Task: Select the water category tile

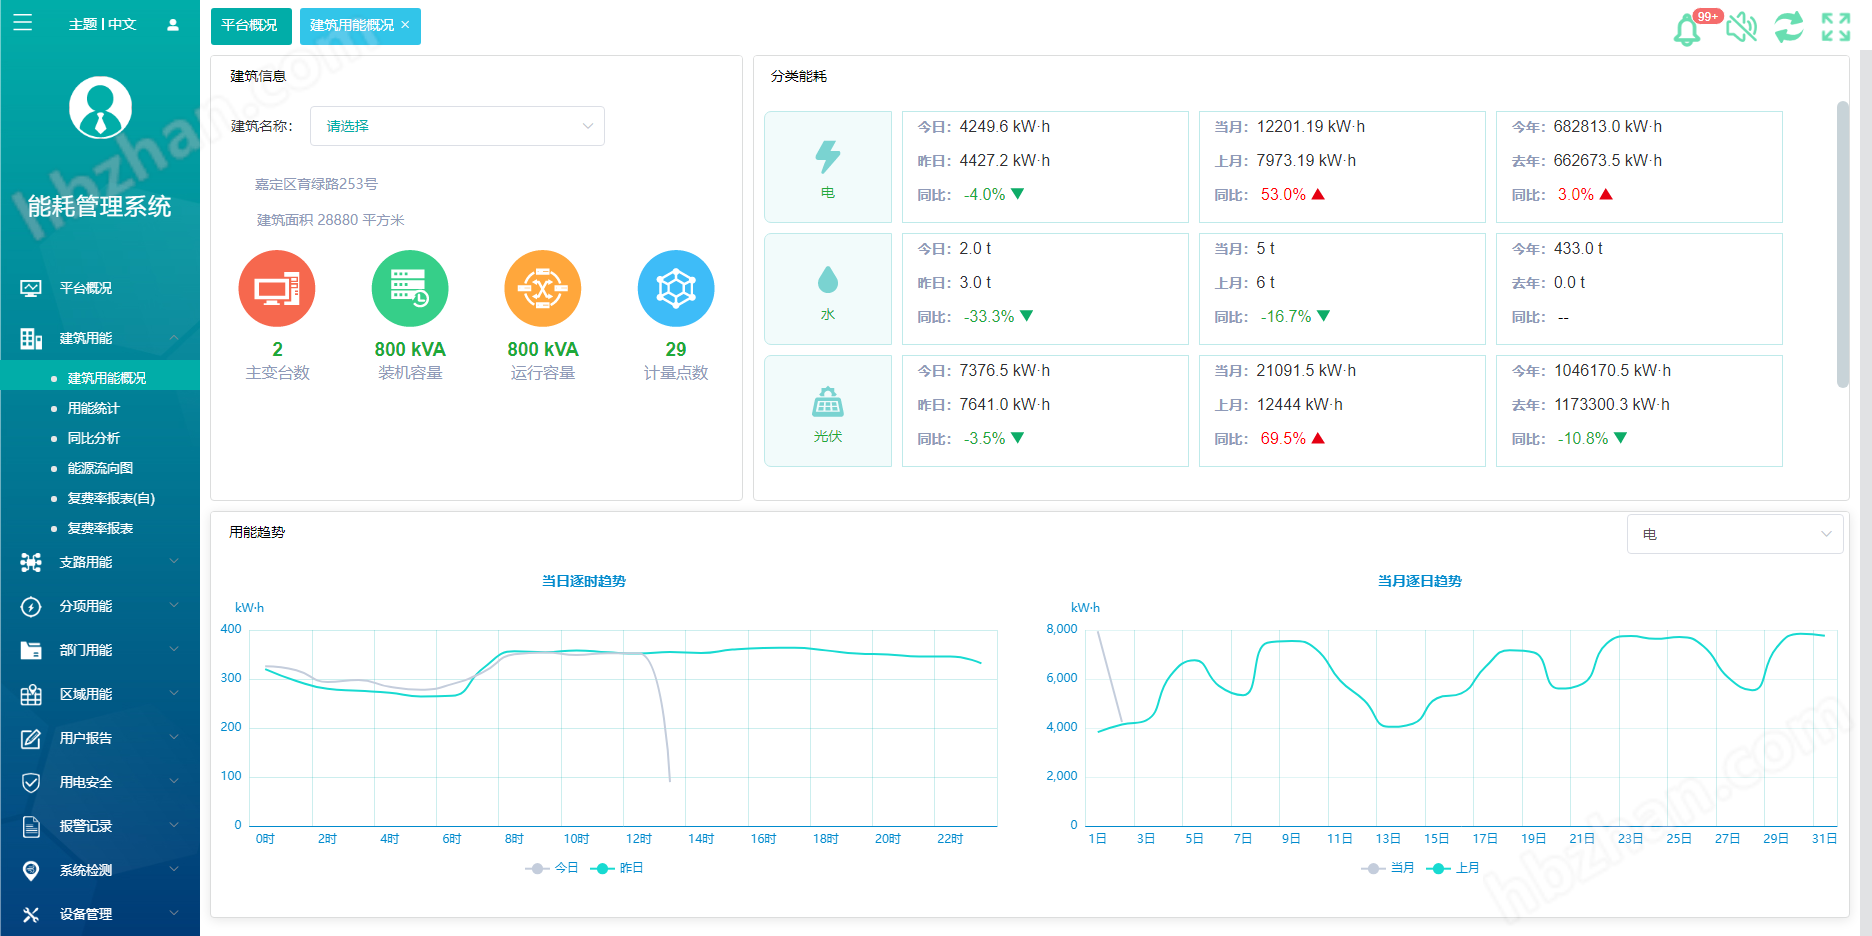Action: point(827,289)
